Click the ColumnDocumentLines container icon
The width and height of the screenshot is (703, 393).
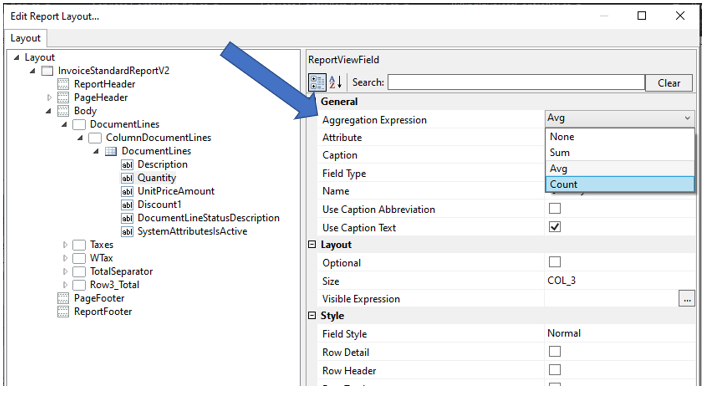(x=95, y=138)
